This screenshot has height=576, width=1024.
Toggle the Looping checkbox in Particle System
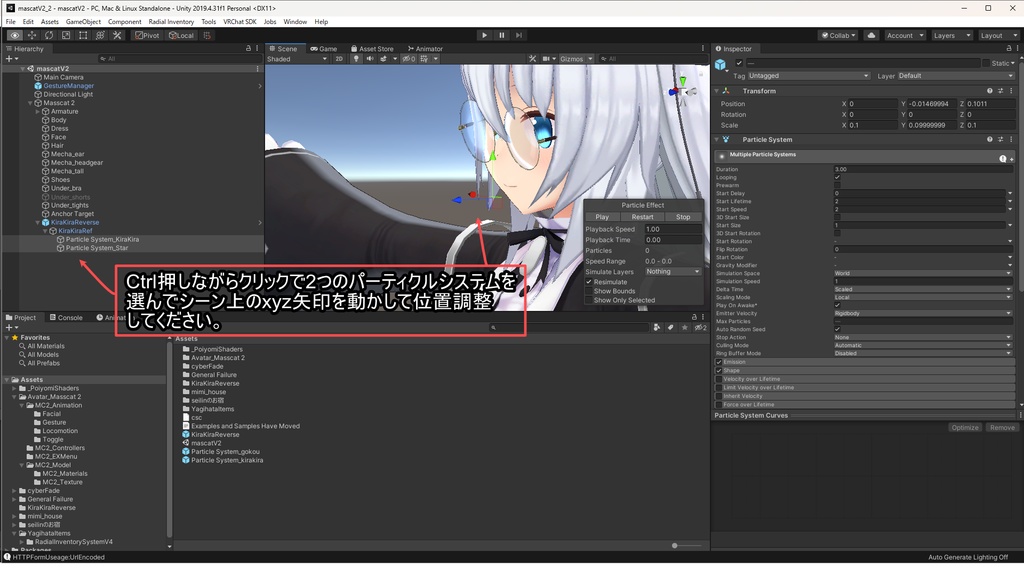837,177
